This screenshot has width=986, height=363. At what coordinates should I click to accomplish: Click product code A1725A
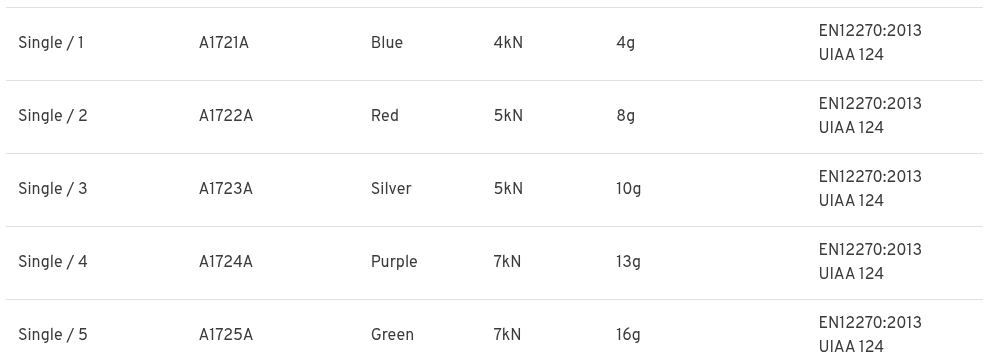click(226, 335)
